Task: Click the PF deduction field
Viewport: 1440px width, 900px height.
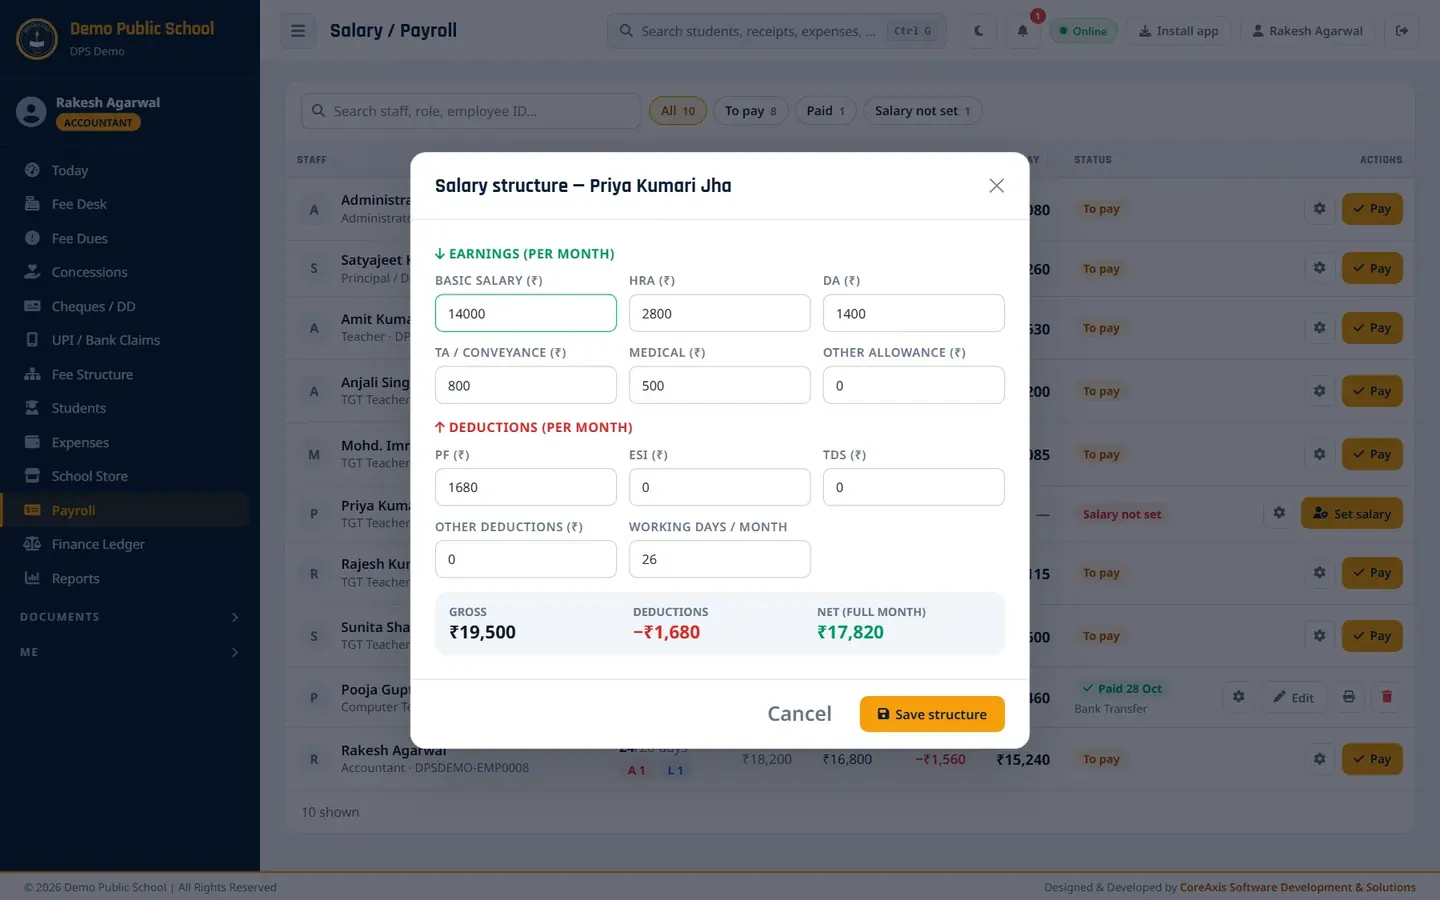Action: [x=526, y=487]
